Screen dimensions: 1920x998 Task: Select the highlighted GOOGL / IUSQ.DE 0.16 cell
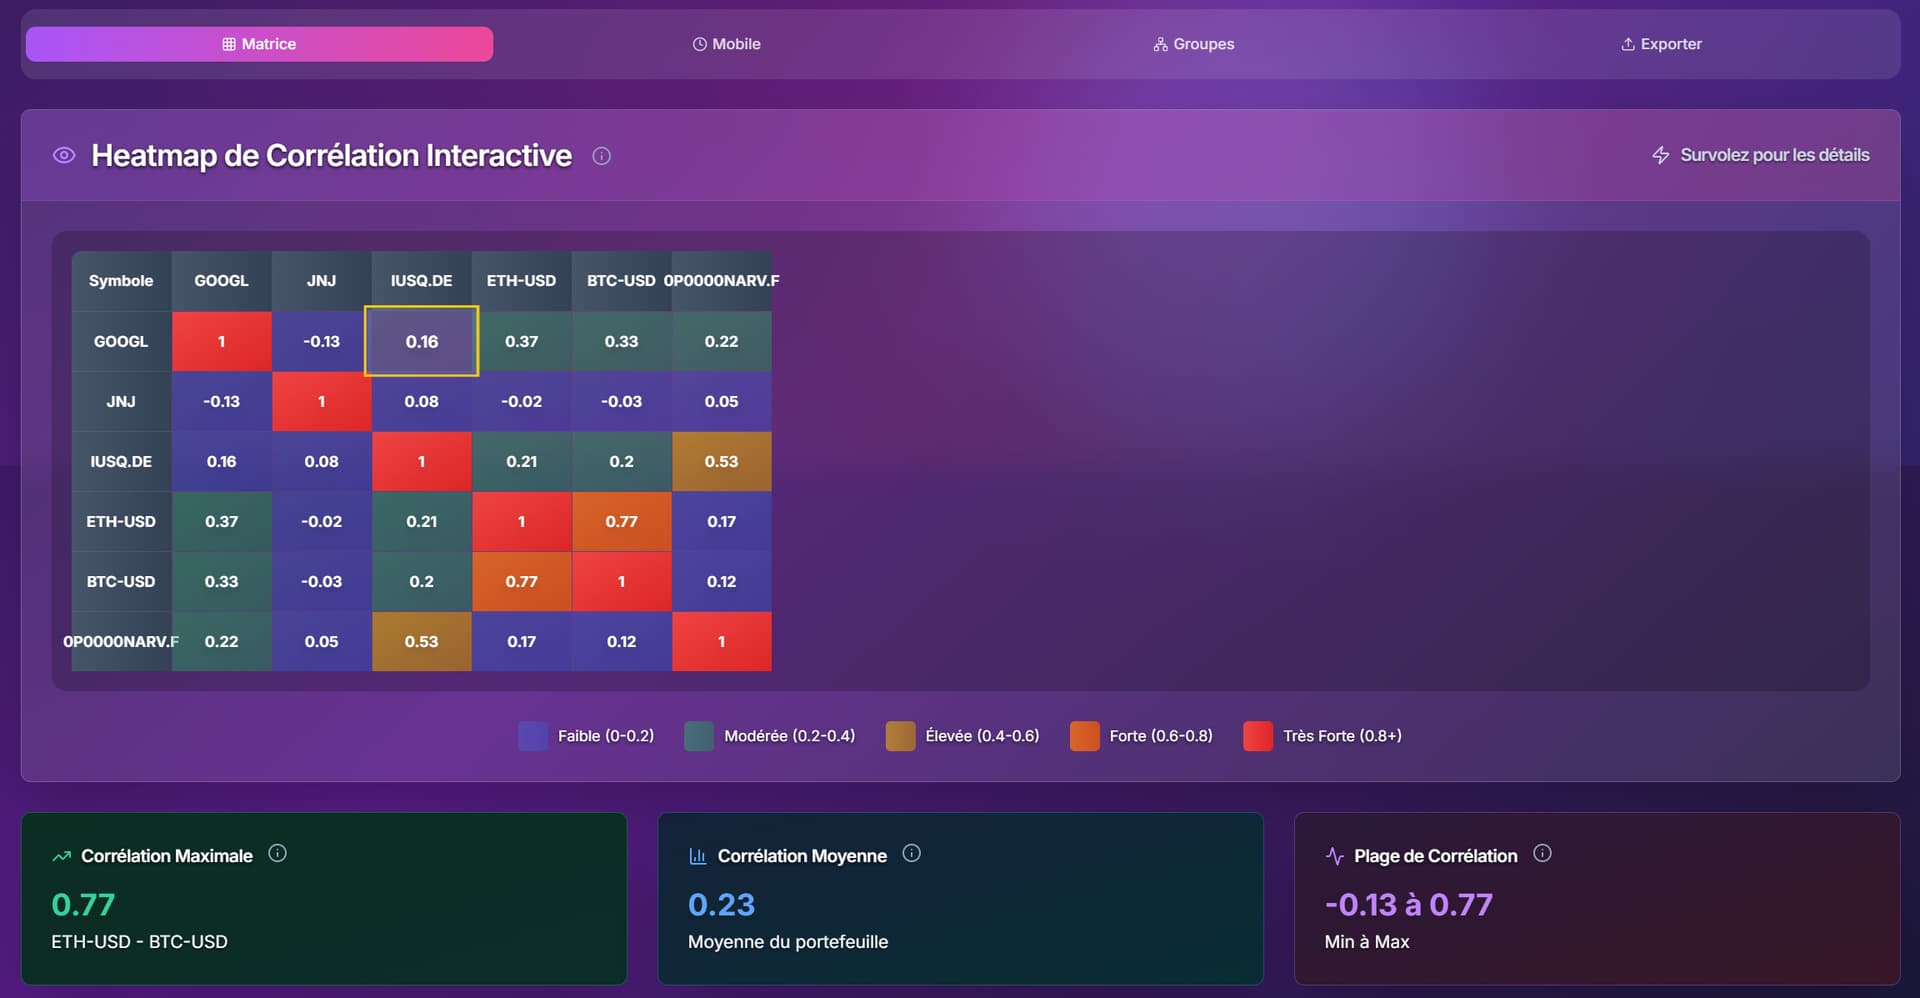click(421, 341)
